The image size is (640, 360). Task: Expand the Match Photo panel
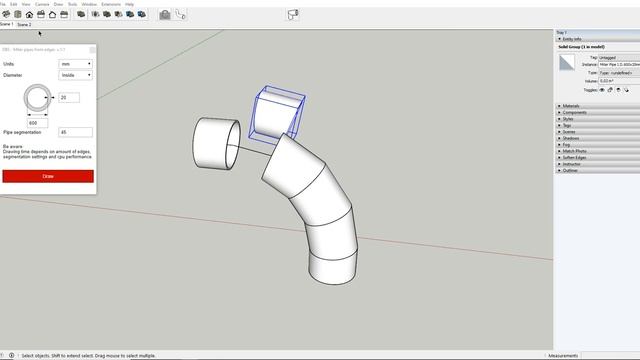point(598,151)
